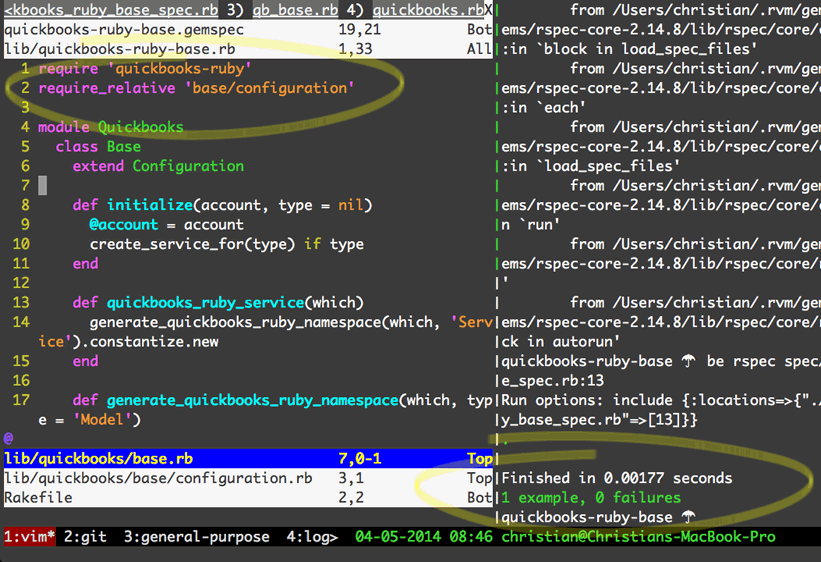Click the generate_quickbooks_ruby_namespace(which, call on line 14
The height and width of the screenshot is (562, 821).
click(x=264, y=322)
